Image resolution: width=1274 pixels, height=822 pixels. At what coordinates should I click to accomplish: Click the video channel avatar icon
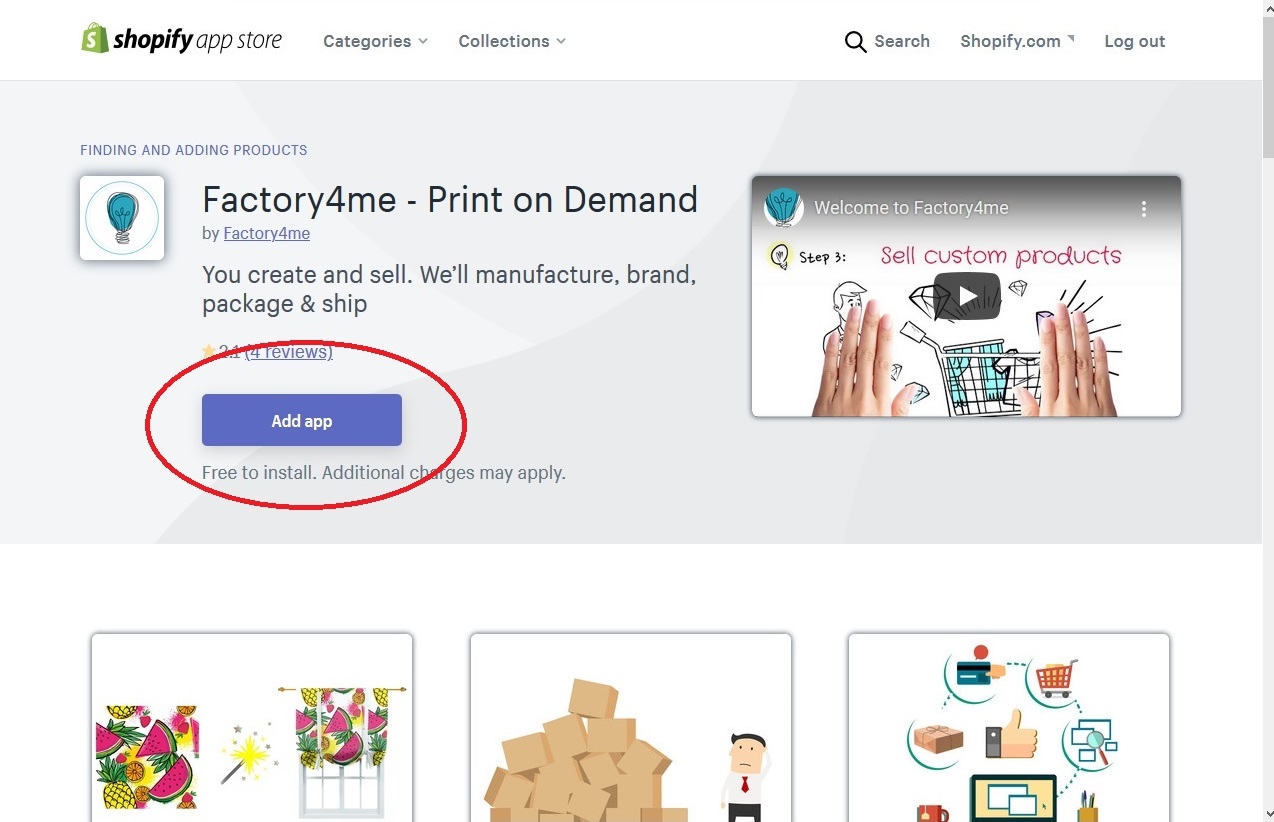click(784, 208)
